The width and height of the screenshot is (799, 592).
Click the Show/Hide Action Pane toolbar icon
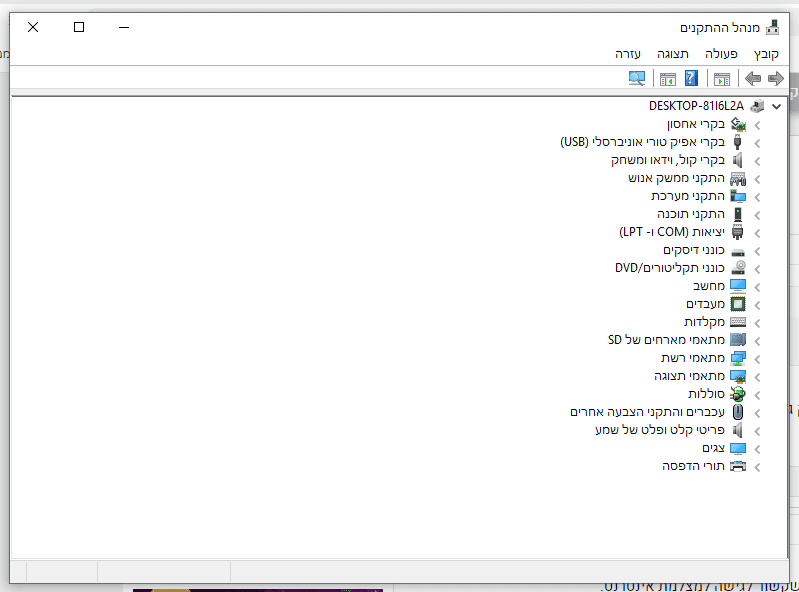click(x=668, y=79)
